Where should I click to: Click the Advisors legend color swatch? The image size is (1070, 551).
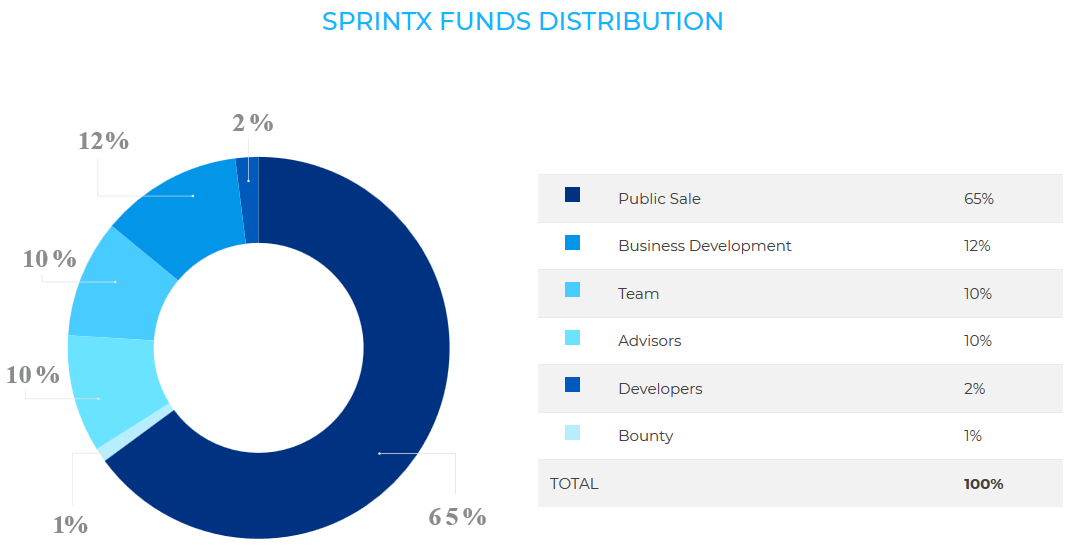coord(572,338)
